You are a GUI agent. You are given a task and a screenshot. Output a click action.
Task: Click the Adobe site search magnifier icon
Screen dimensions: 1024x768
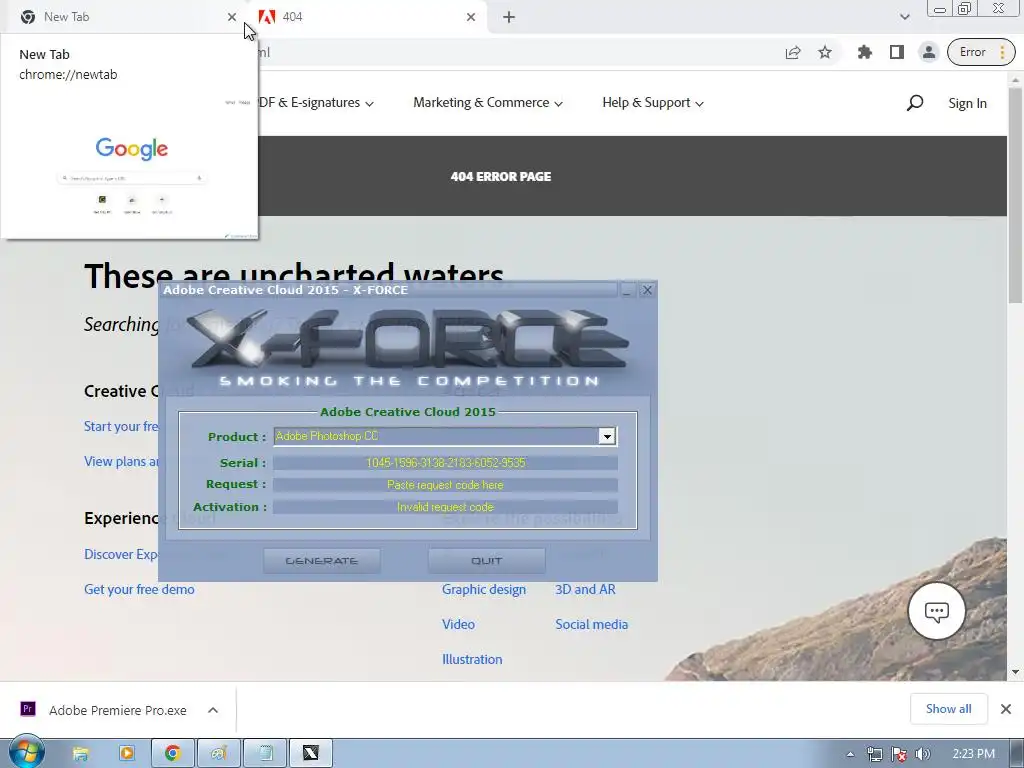tap(915, 103)
